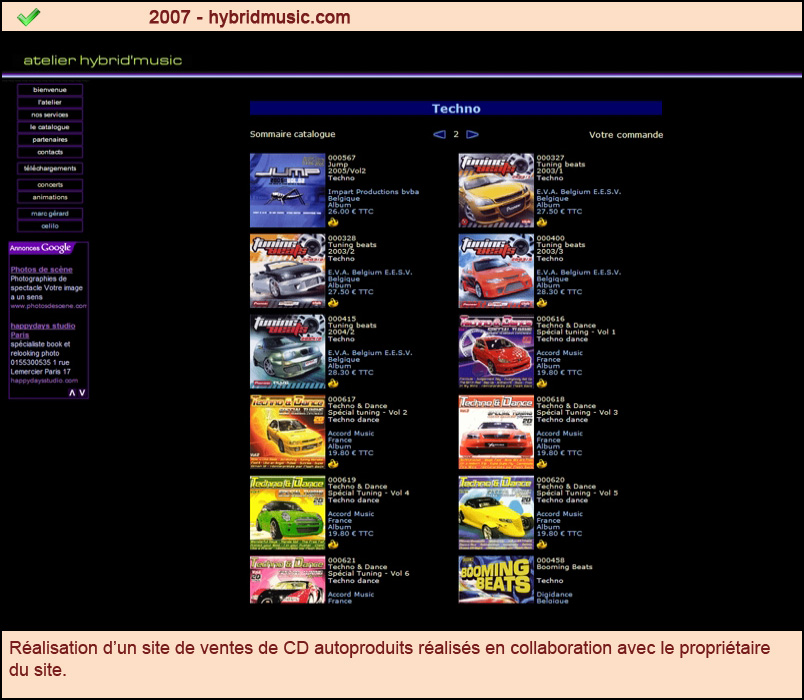Viewport: 804px width, 700px height.
Task: Click Impart Productions bvba label text
Action: tap(373, 191)
